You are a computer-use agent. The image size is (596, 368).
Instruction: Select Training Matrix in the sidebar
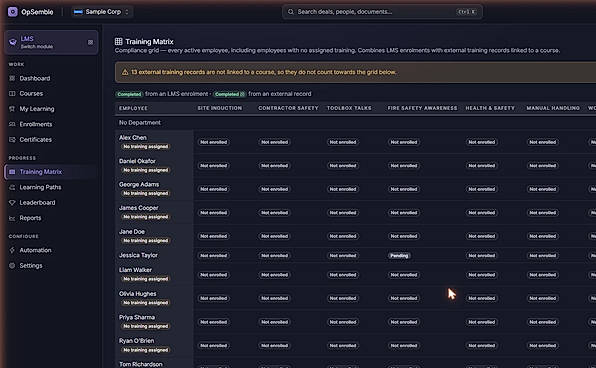(x=51, y=172)
